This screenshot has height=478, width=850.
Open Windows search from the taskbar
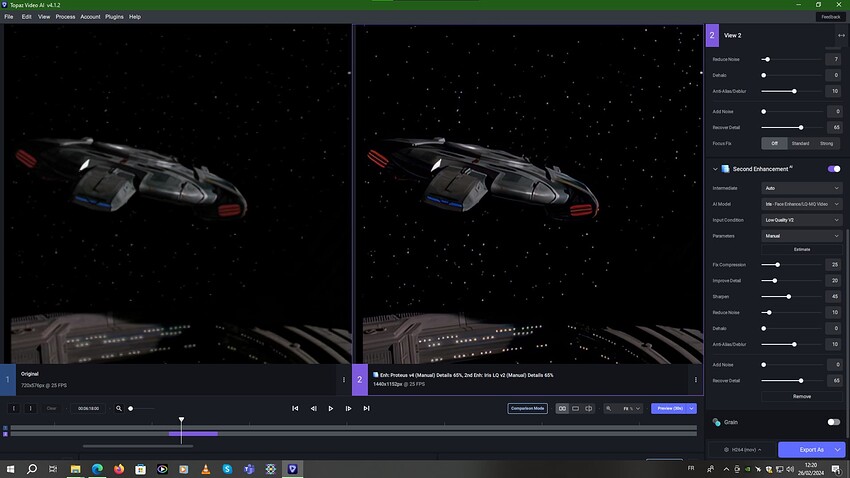(x=32, y=469)
